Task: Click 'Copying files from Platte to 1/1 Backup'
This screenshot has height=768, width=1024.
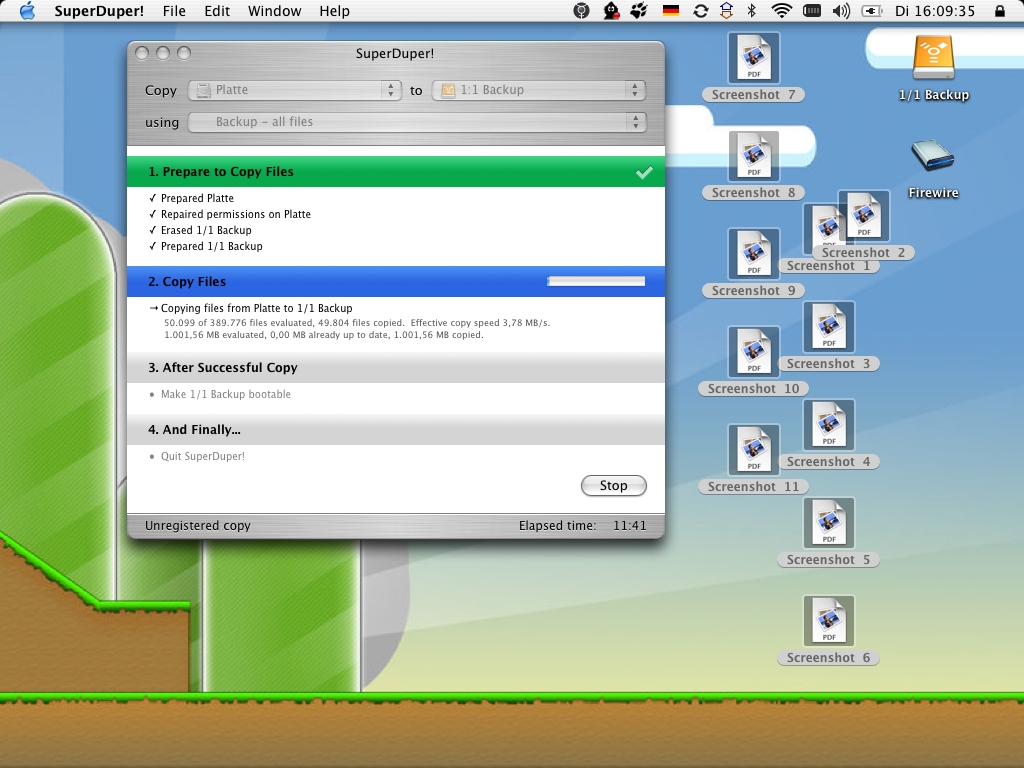Action: coord(257,308)
